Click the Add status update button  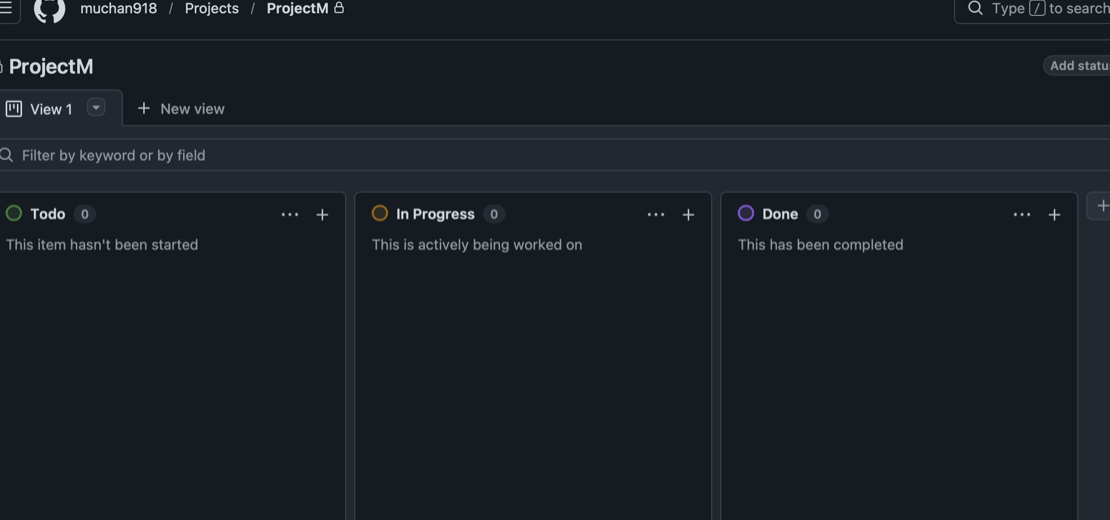point(1077,66)
